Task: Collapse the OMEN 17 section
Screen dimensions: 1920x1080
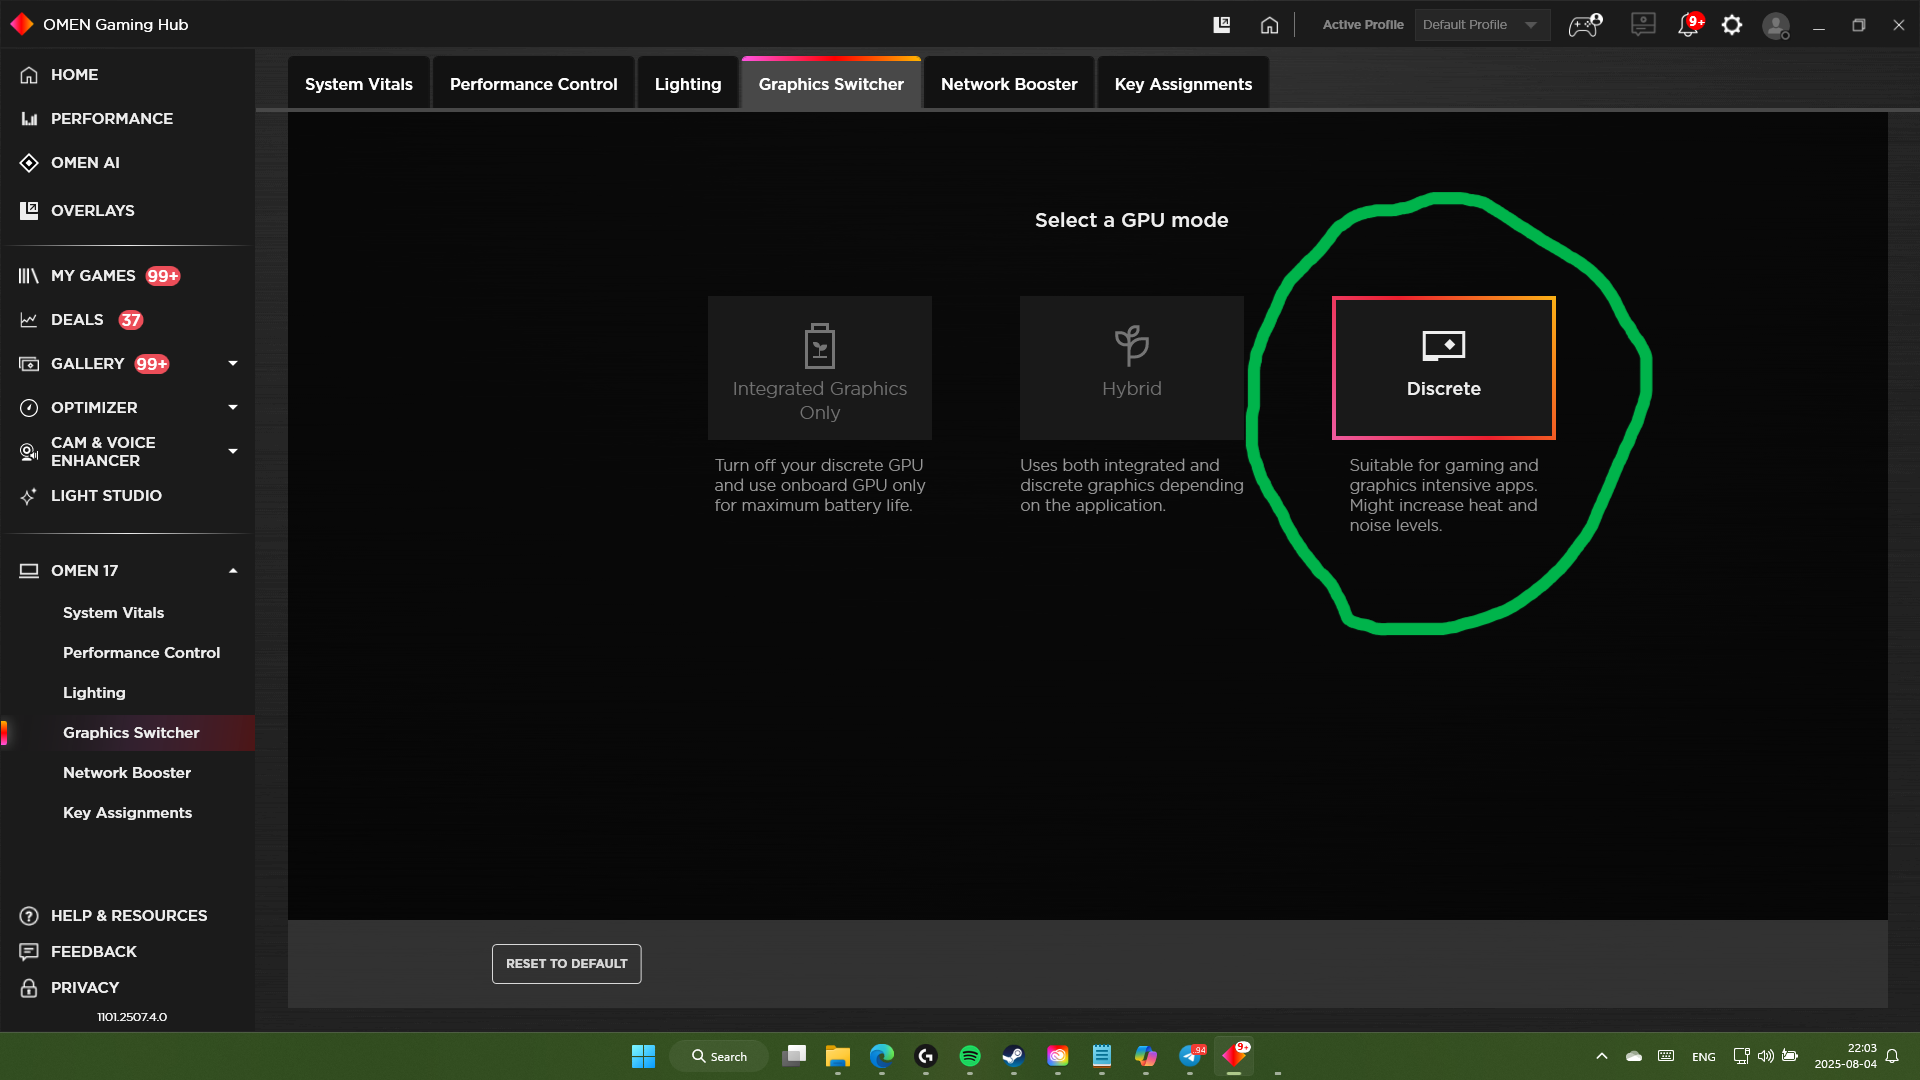Action: tap(233, 571)
